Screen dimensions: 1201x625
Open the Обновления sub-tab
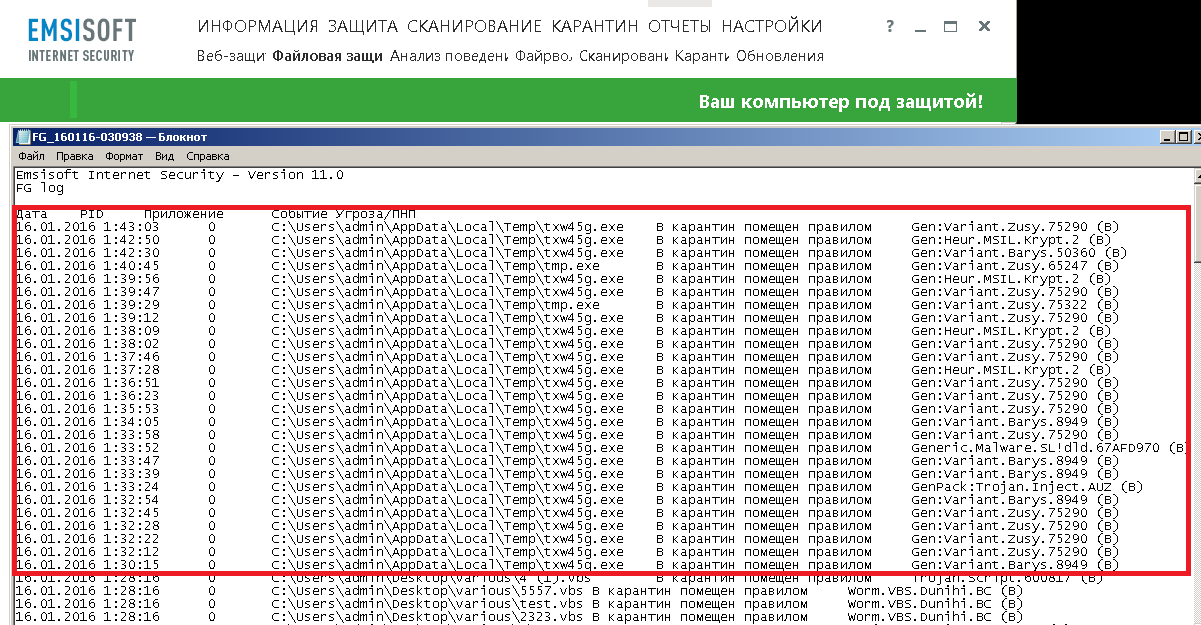780,56
